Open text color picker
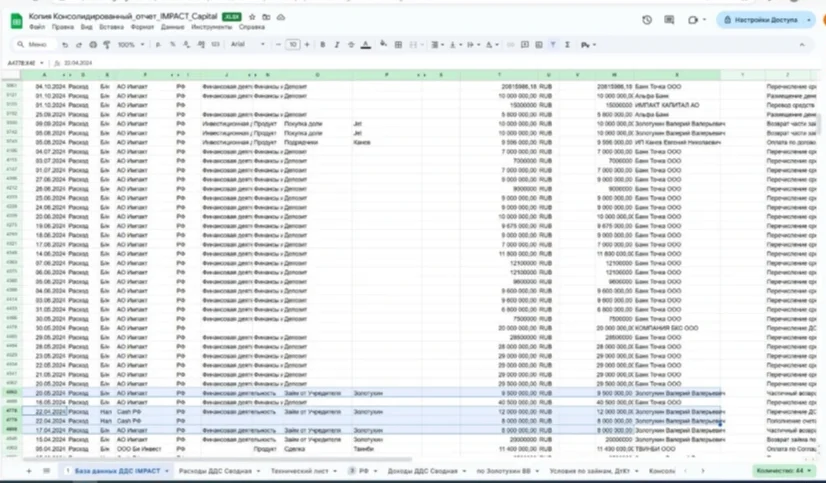The height and width of the screenshot is (483, 826). pos(366,45)
